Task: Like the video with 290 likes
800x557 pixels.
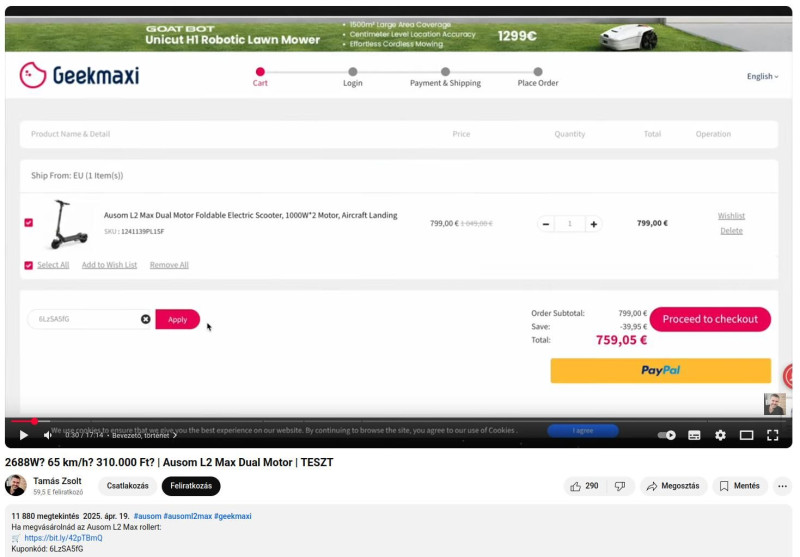Action: pyautogui.click(x=585, y=486)
